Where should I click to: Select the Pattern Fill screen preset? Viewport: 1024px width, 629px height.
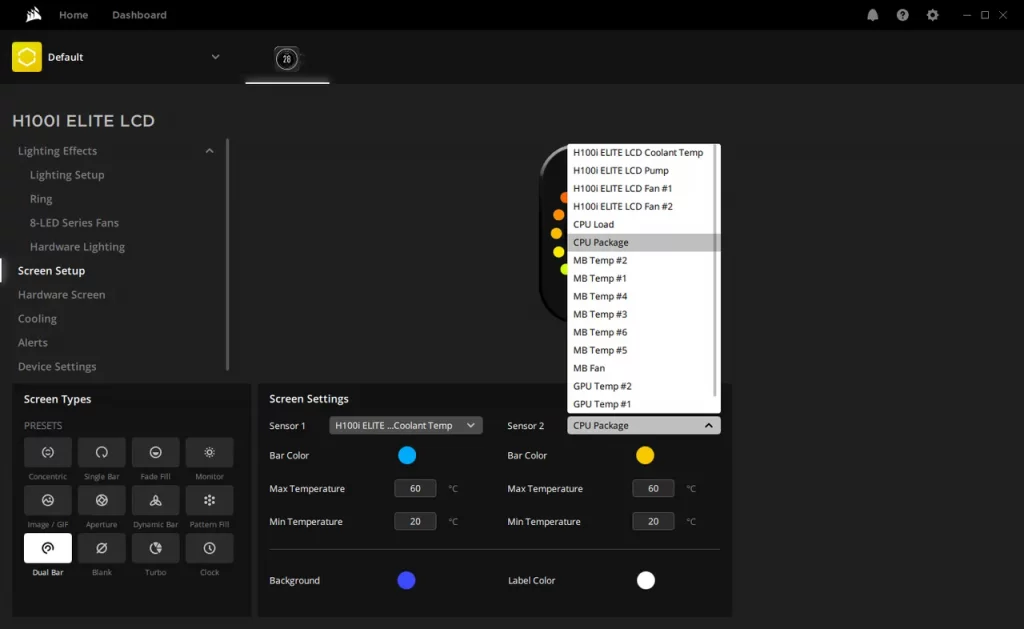210,500
